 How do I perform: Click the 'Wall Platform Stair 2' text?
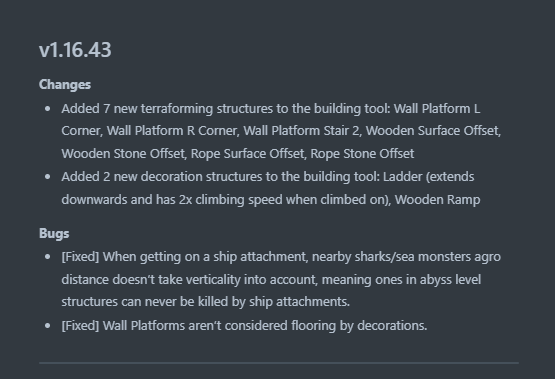point(301,131)
